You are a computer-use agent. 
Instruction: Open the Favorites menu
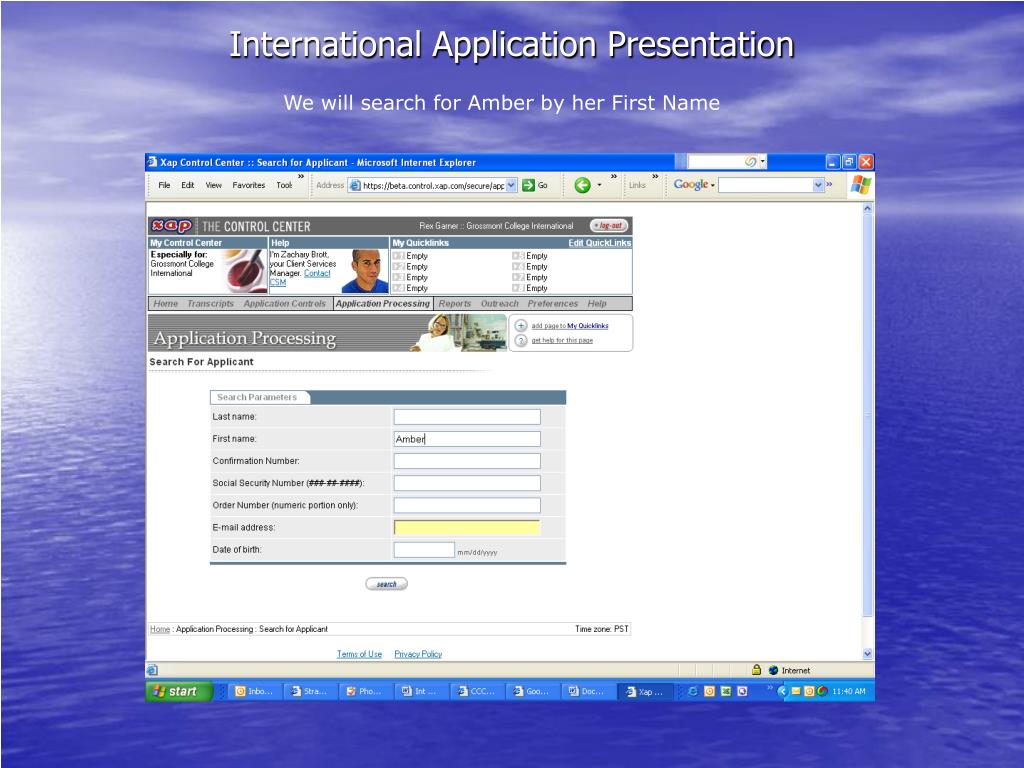(x=249, y=185)
